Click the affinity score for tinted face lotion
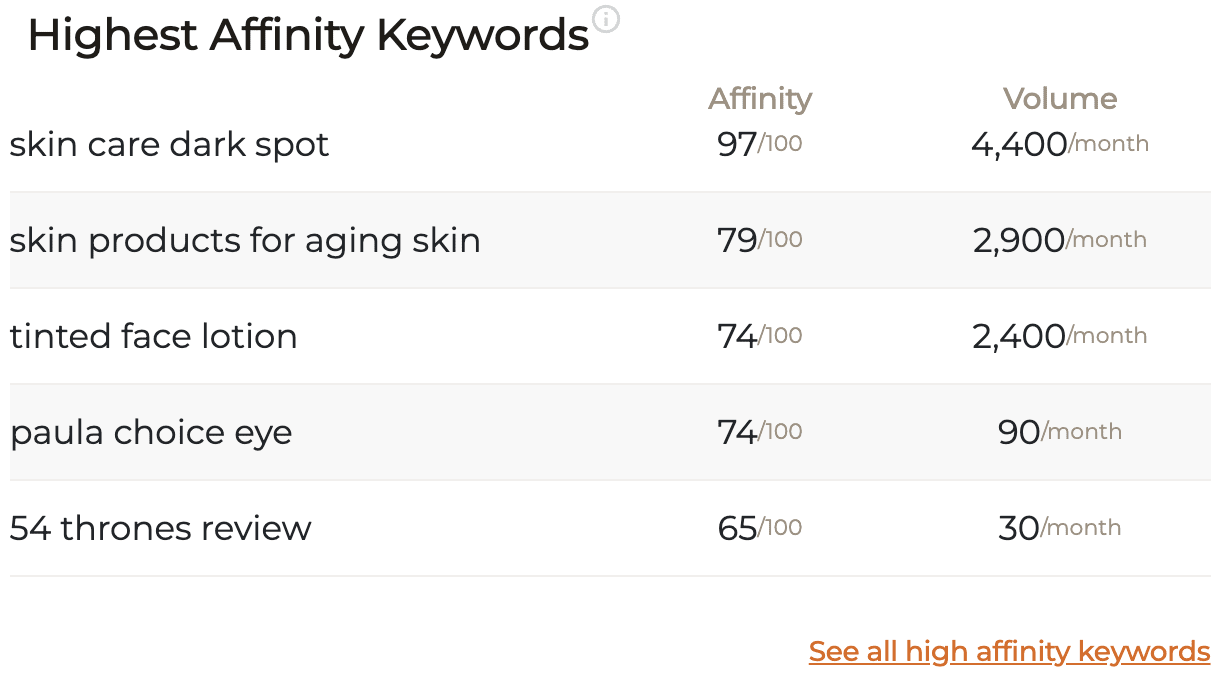The image size is (1222, 692). point(760,337)
